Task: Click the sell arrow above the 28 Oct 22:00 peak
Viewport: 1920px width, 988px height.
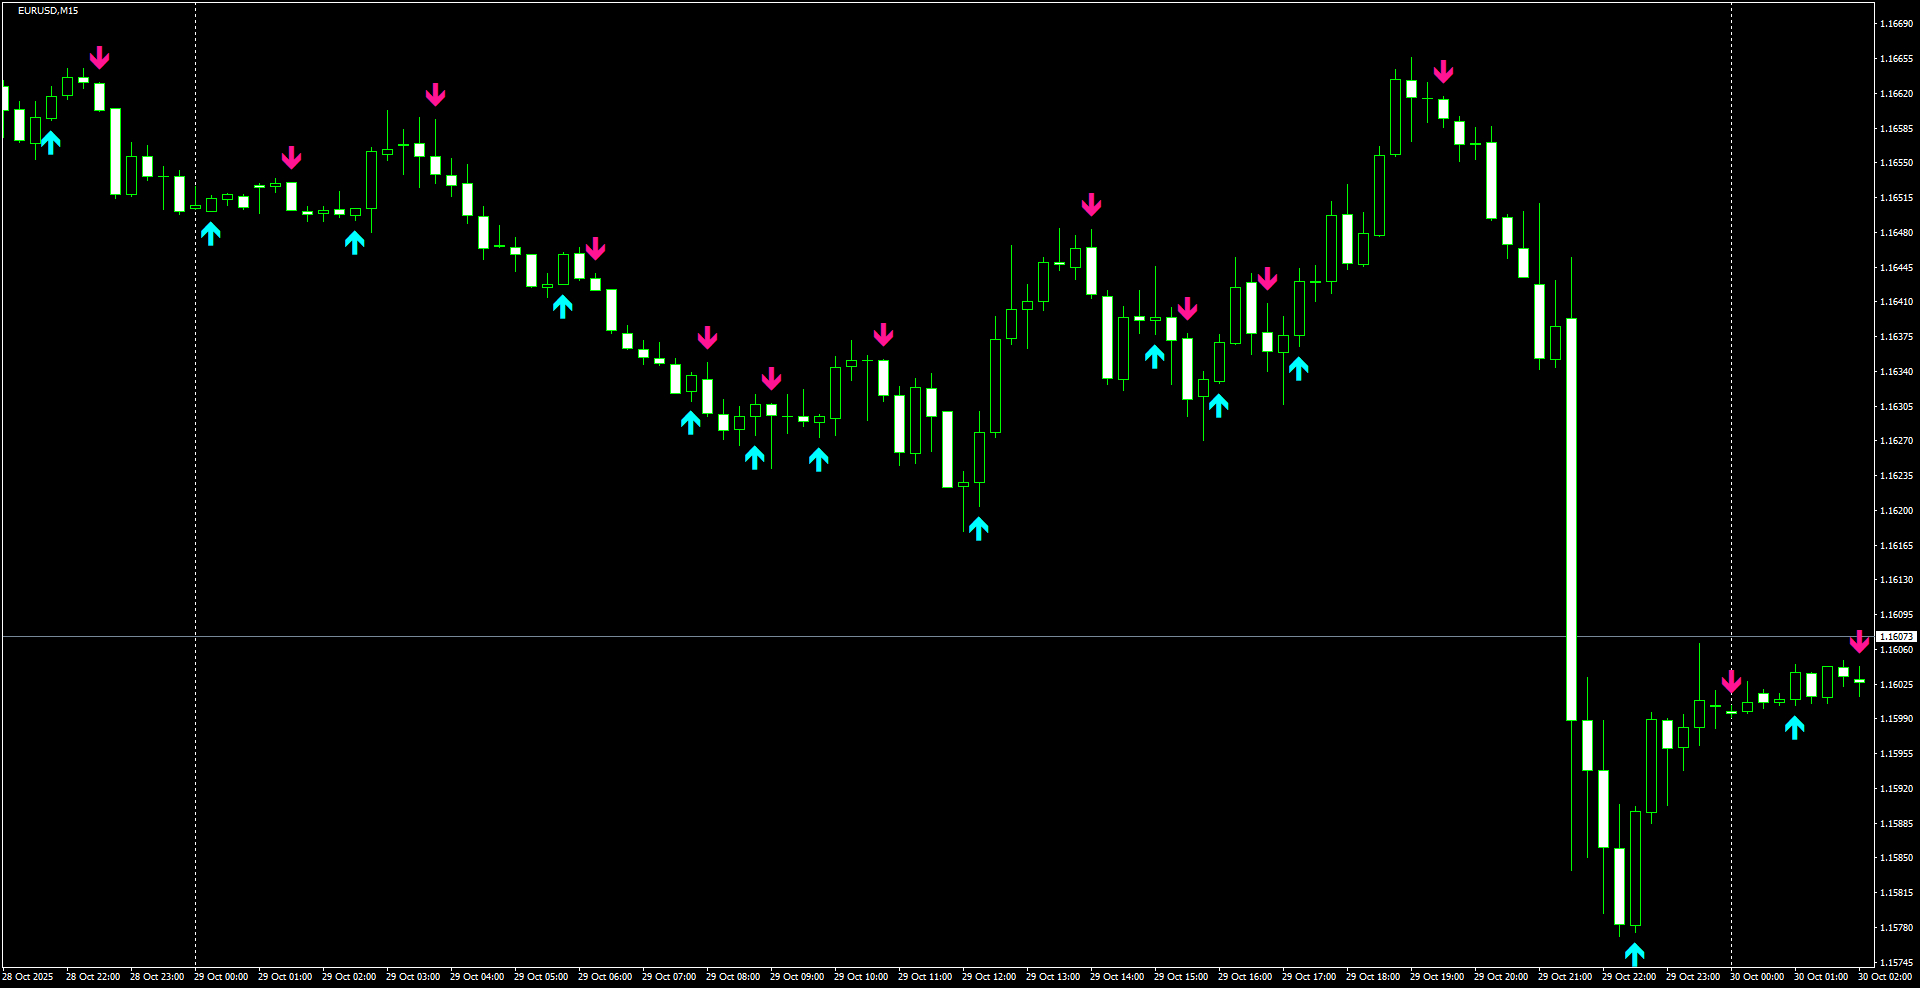Action: tap(99, 57)
